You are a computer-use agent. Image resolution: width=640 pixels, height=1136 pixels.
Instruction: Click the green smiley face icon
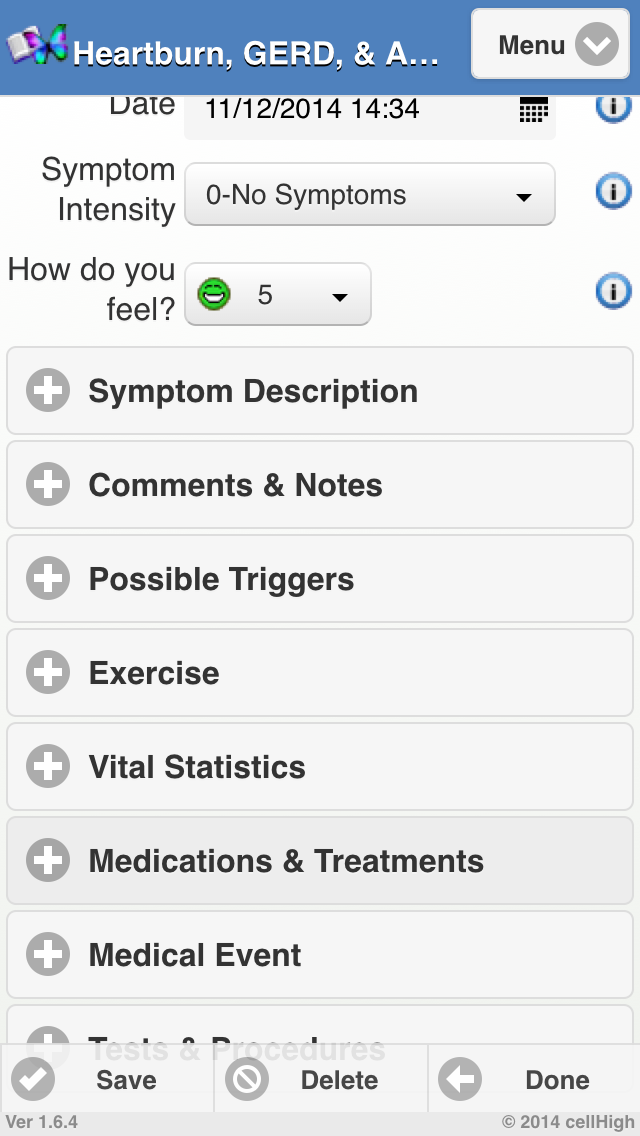[x=214, y=294]
